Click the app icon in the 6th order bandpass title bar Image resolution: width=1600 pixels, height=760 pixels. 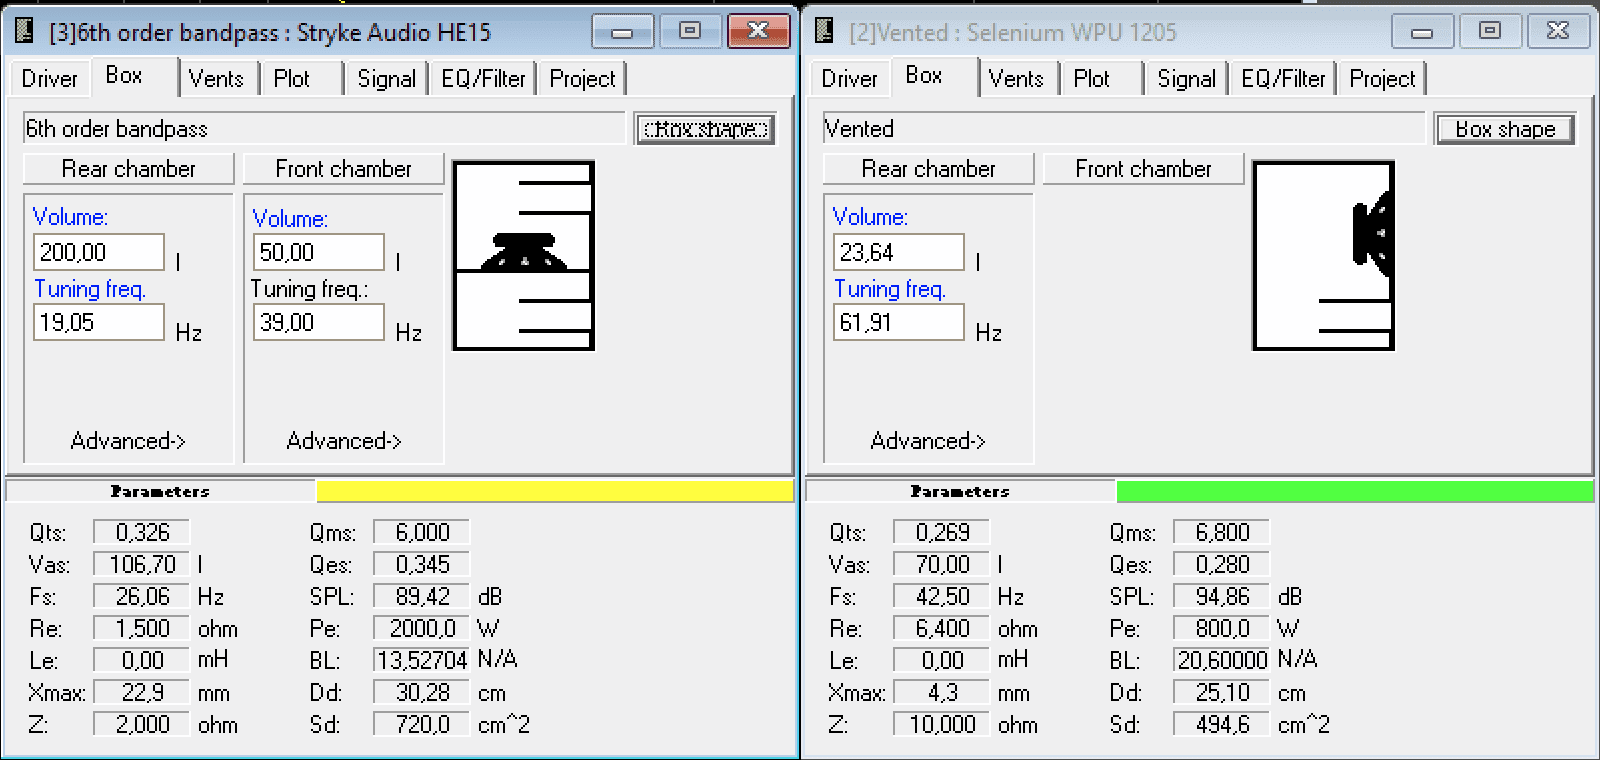[x=25, y=32]
